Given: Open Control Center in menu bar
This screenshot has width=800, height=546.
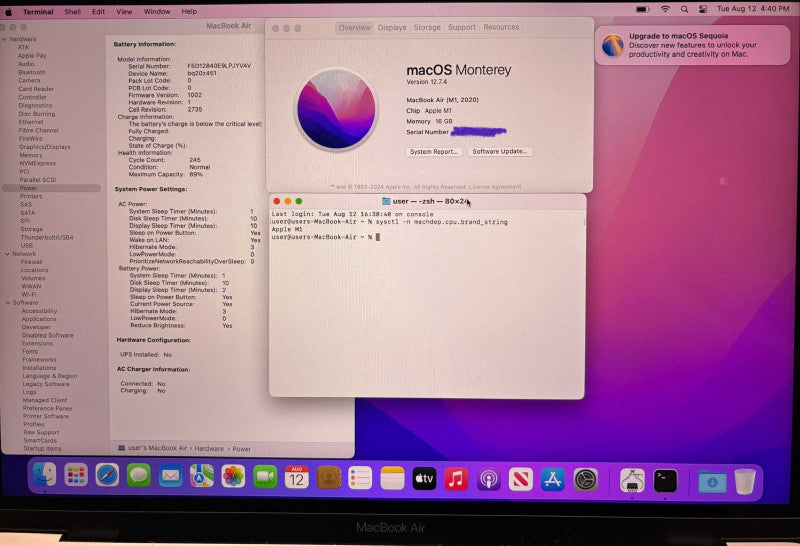Looking at the screenshot, I should pos(703,9).
